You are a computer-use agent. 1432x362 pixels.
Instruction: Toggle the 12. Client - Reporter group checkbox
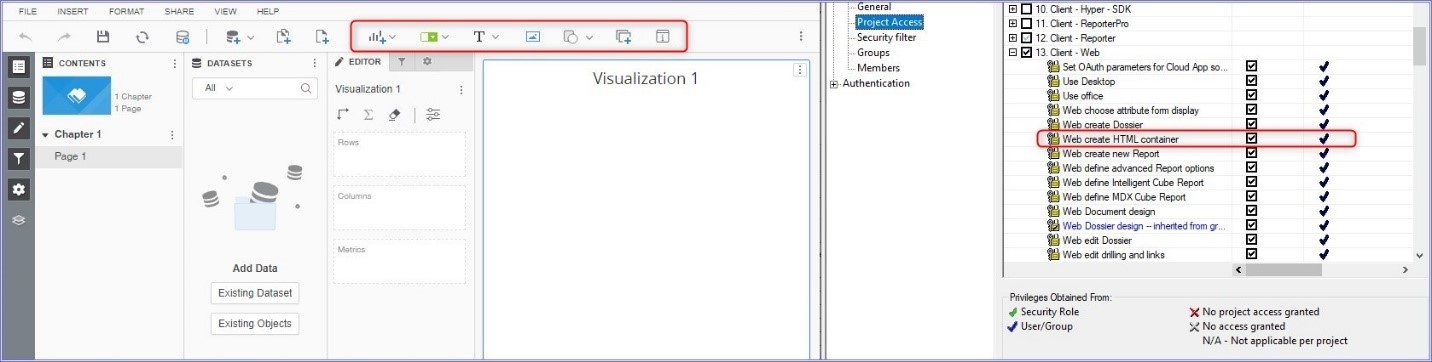click(1027, 38)
